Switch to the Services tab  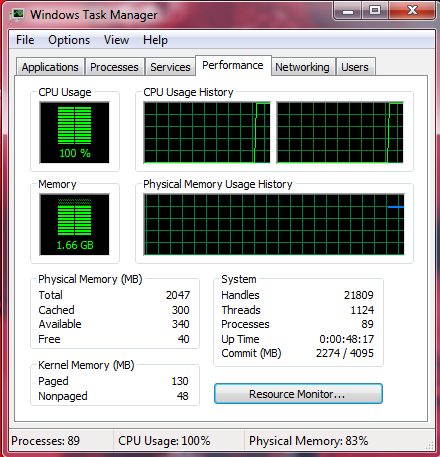[x=170, y=67]
